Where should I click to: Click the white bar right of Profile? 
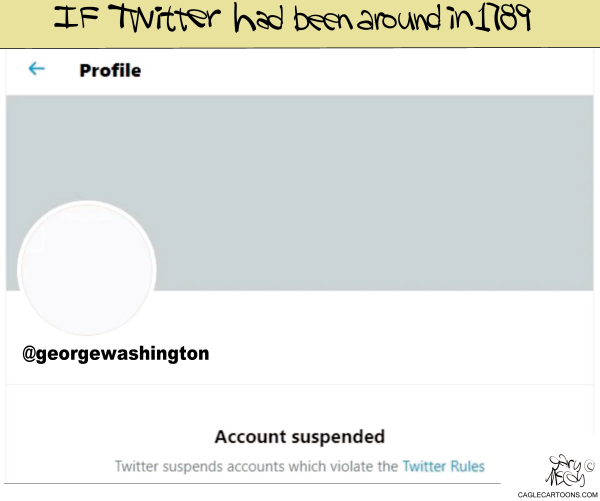[367, 72]
